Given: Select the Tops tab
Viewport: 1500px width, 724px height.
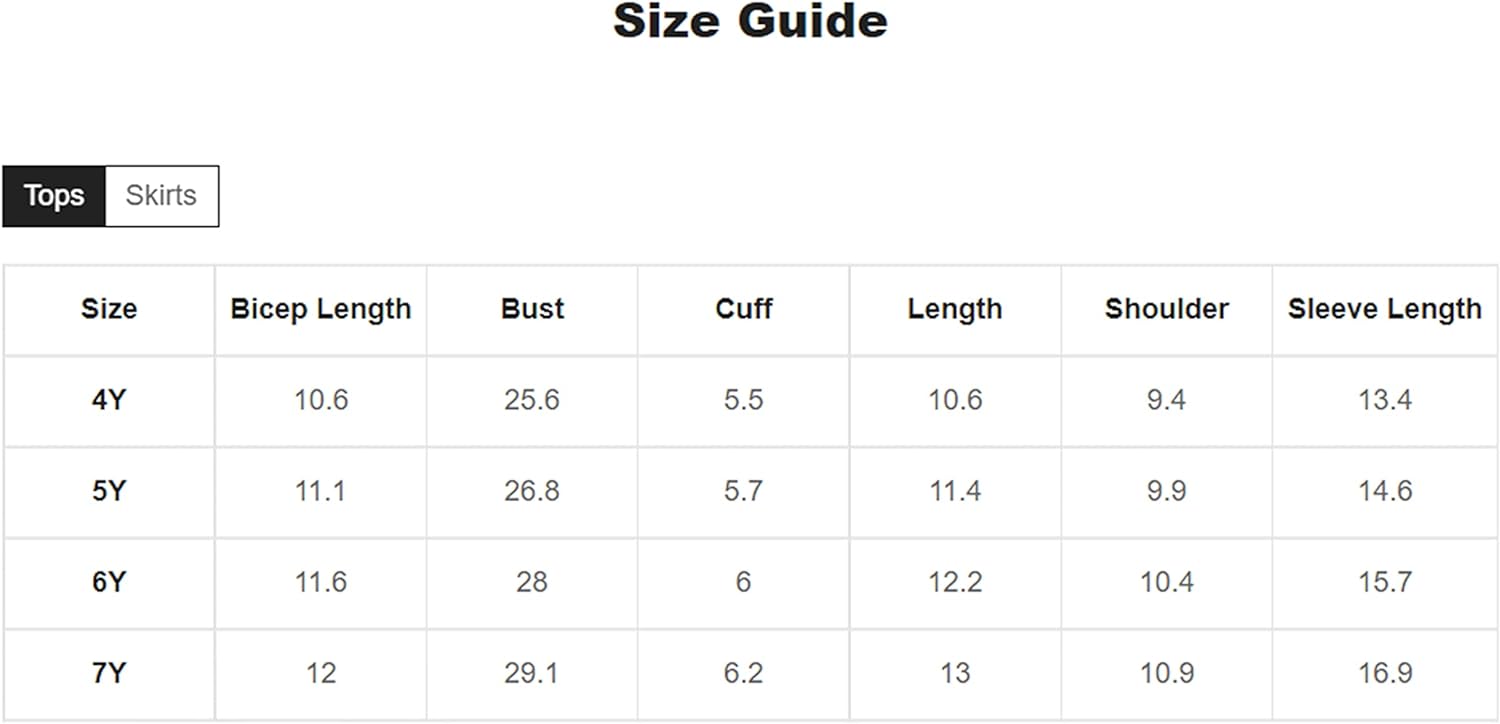Looking at the screenshot, I should 54,195.
